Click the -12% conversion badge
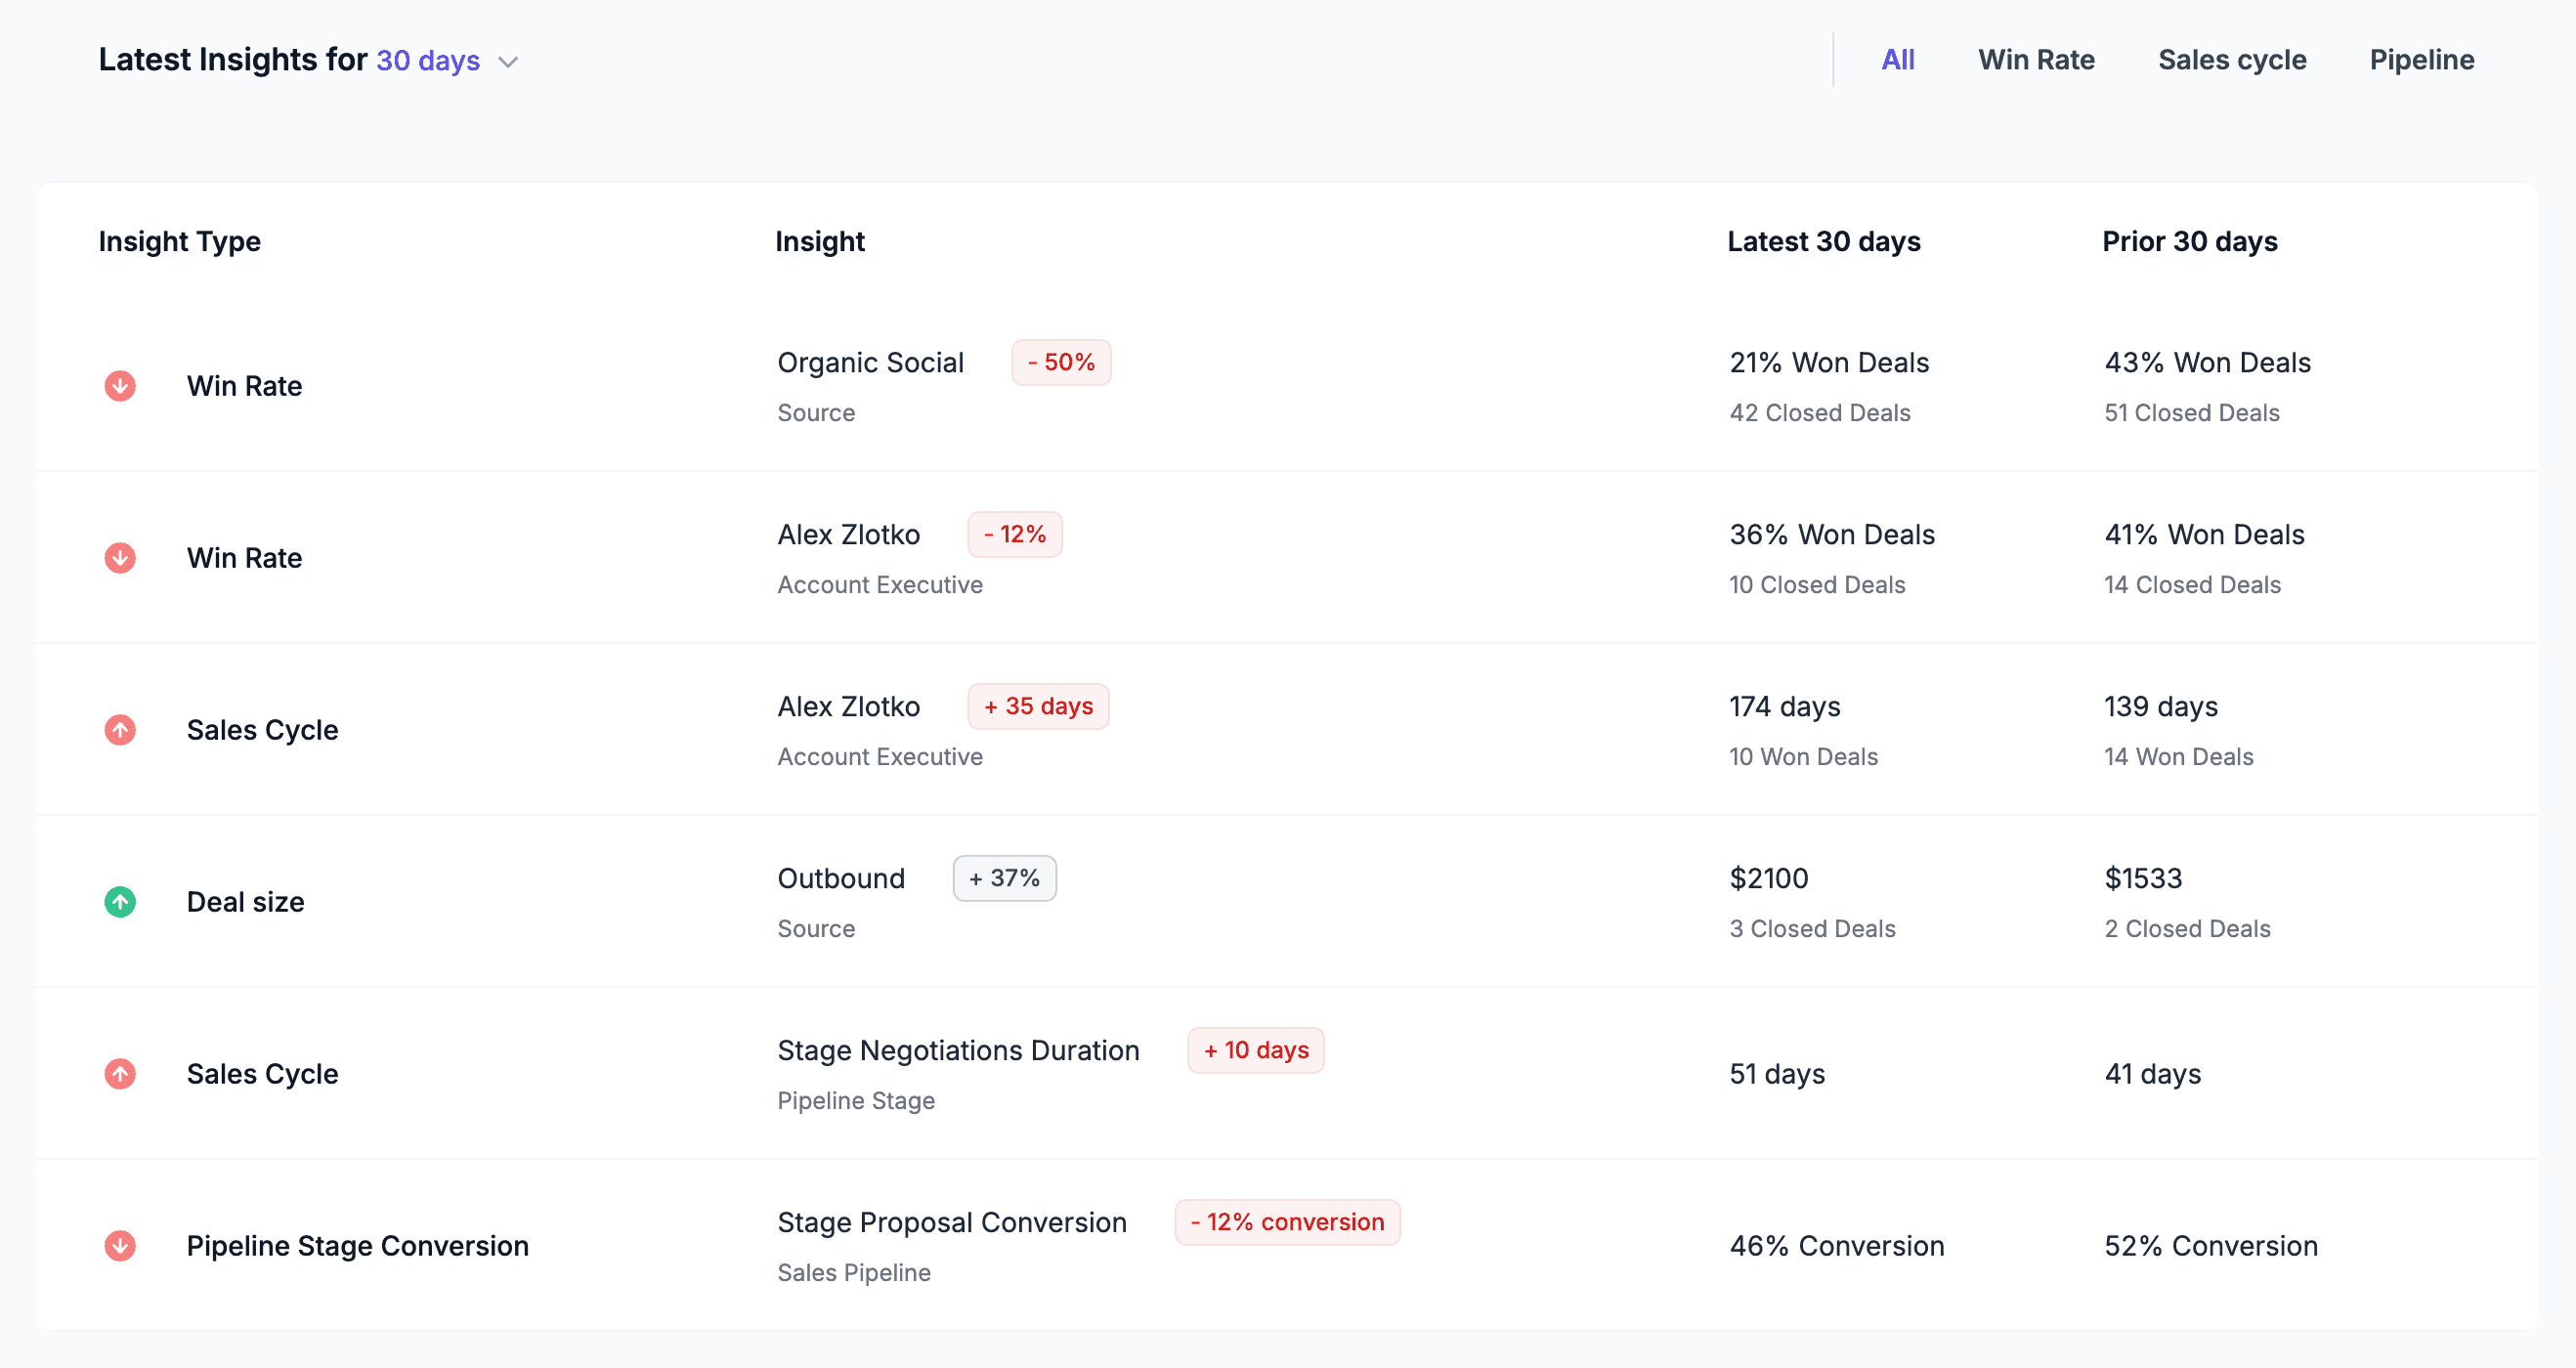Viewport: 2576px width, 1368px height. coord(1287,1222)
